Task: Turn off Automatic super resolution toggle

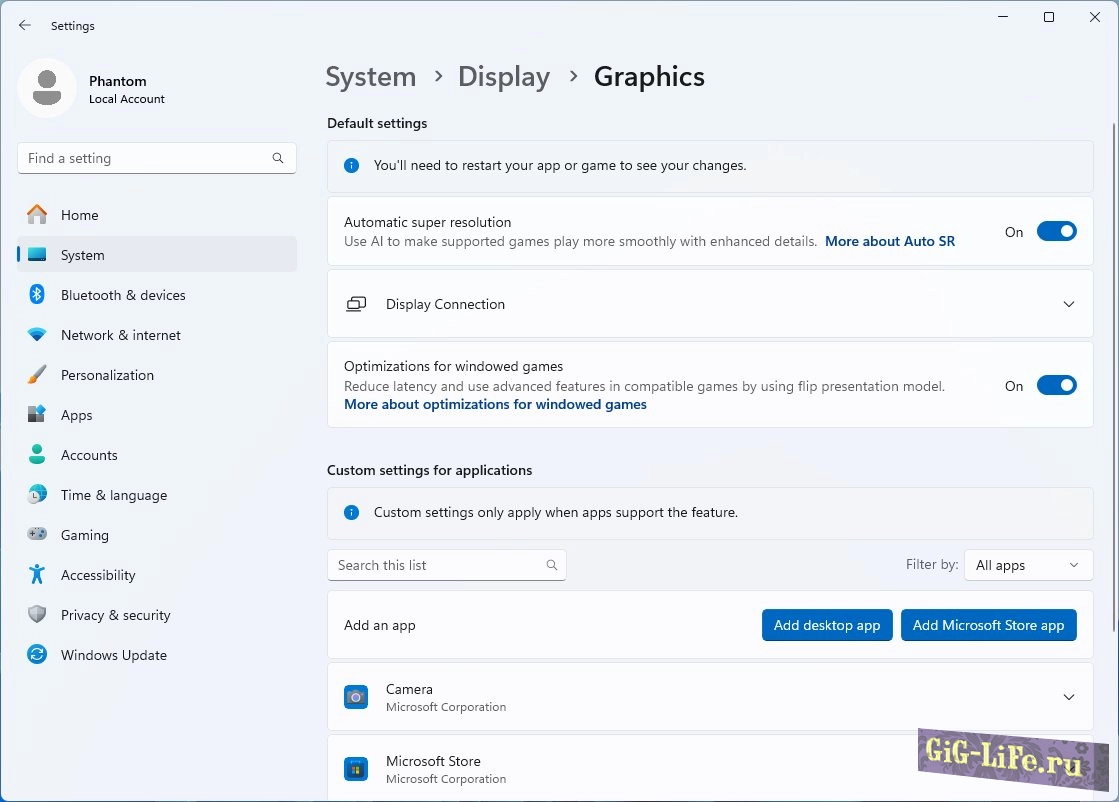Action: 1056,232
